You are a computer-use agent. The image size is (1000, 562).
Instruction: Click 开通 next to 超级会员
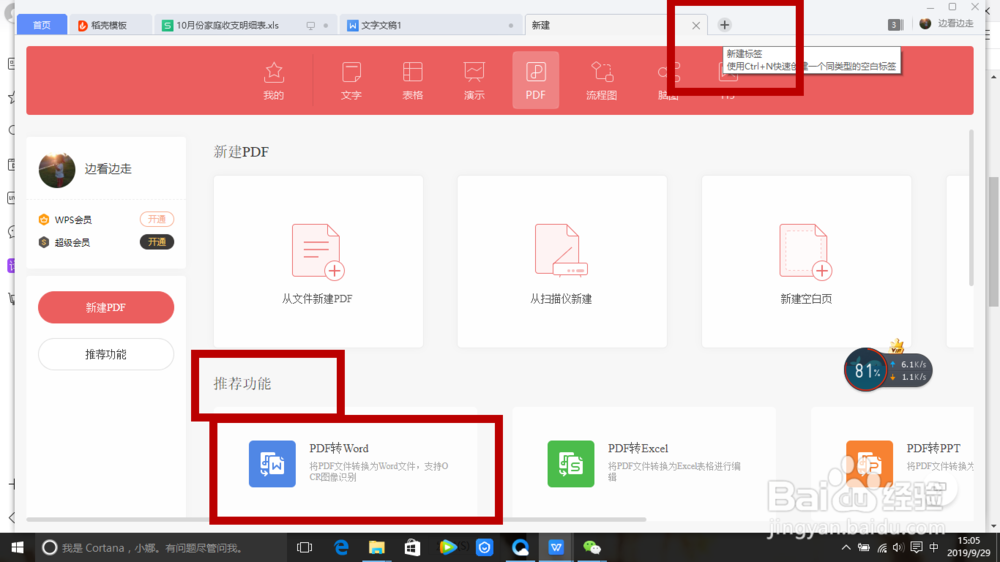157,242
